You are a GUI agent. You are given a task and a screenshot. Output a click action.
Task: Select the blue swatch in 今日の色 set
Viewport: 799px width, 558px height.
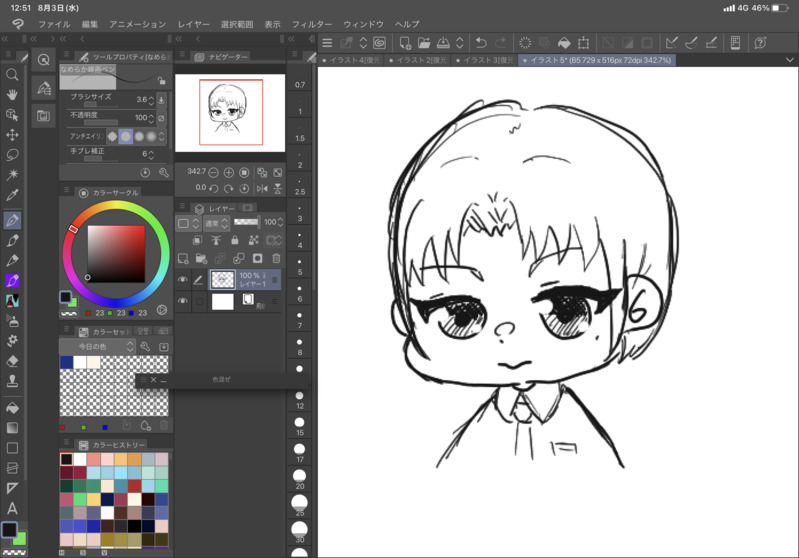[67, 362]
